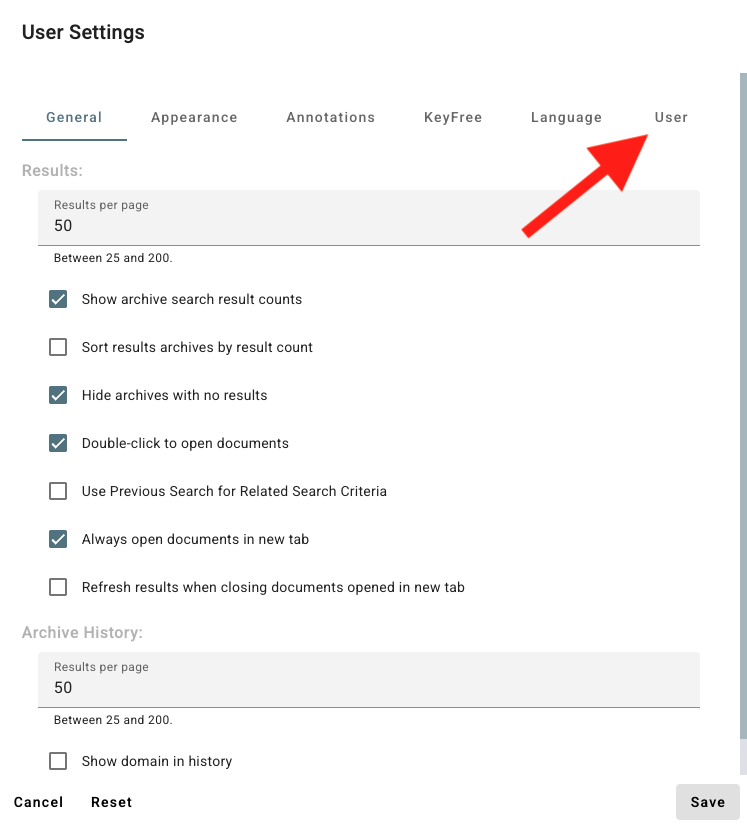
Task: Disable Double-click to open documents
Action: coord(58,443)
